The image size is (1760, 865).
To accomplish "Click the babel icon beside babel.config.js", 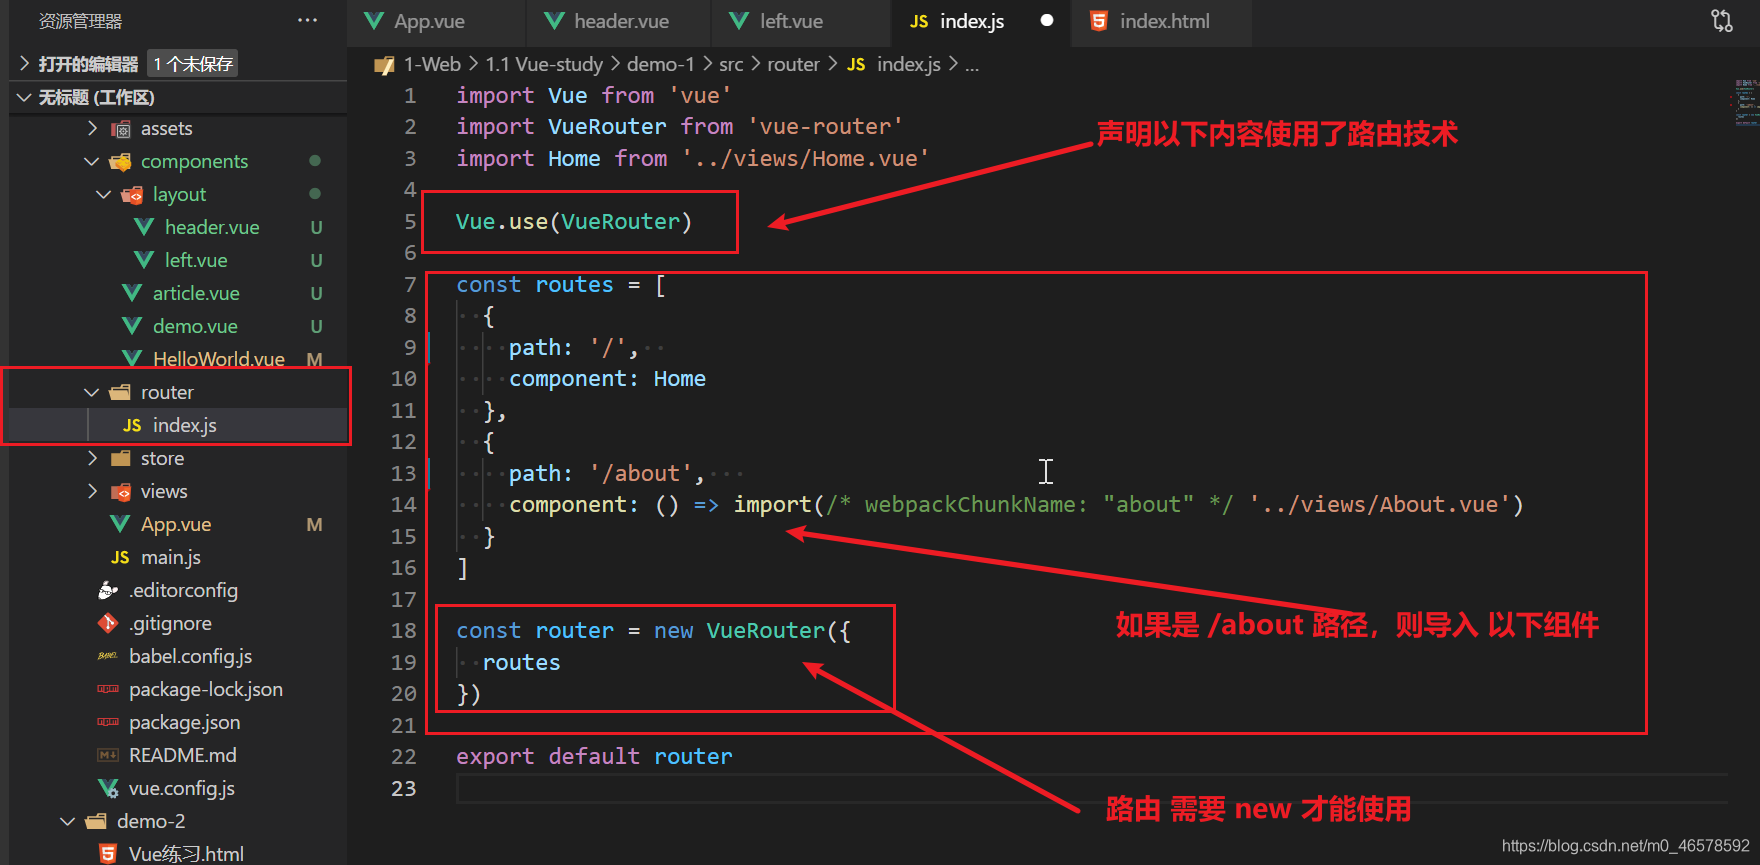I will [x=108, y=656].
